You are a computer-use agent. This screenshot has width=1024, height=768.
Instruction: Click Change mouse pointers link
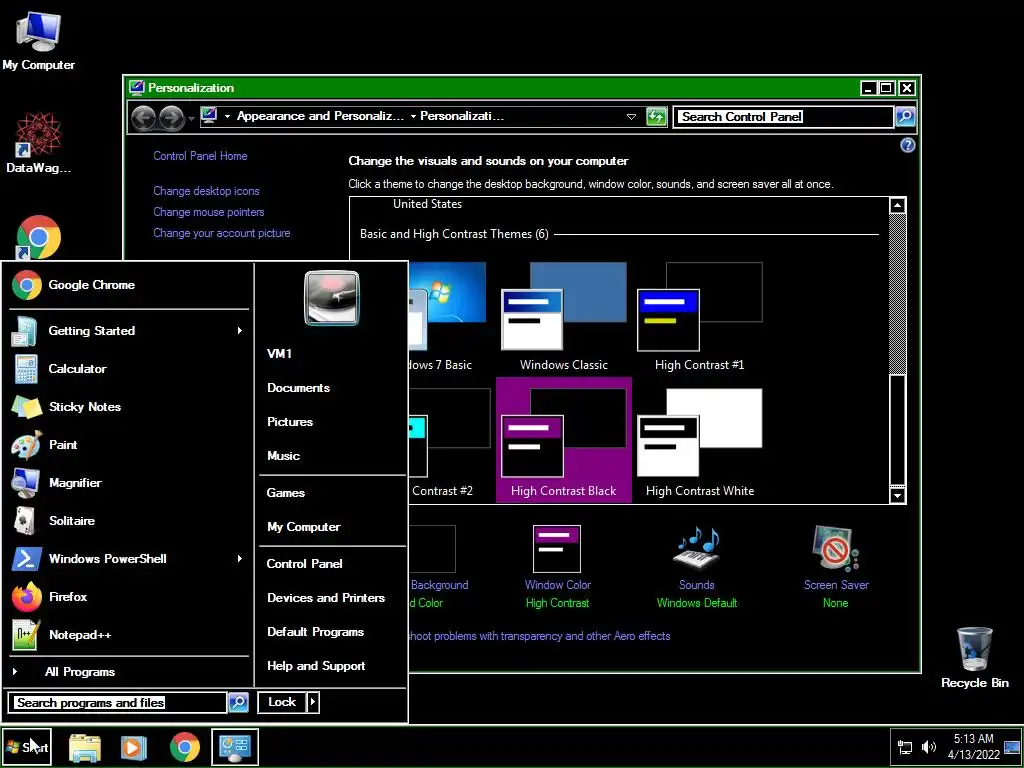click(x=209, y=212)
